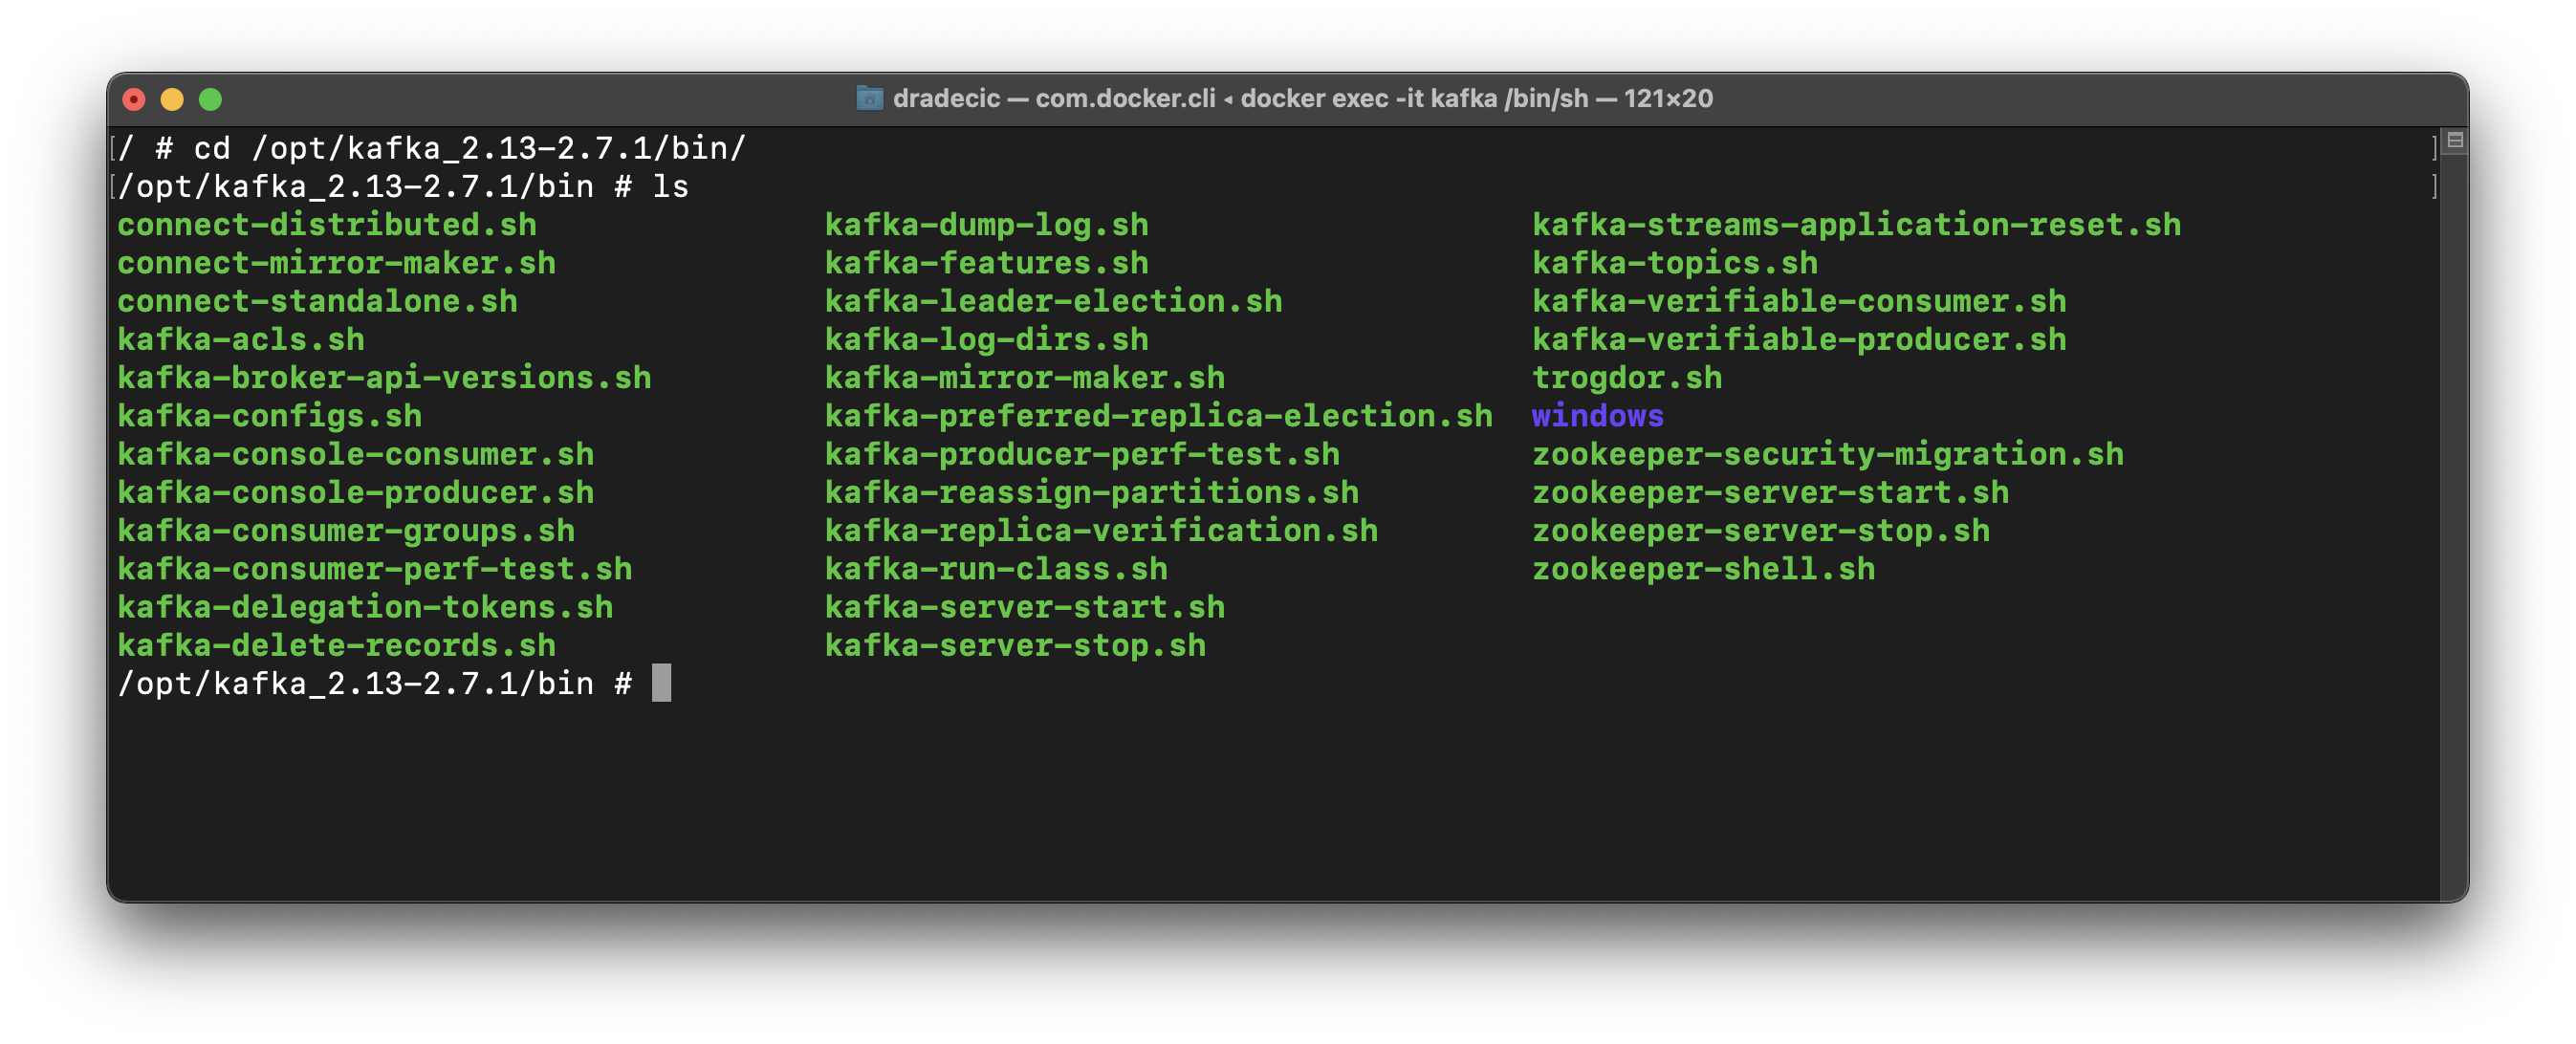2576x1044 pixels.
Task: Select the windows directory entry
Action: click(x=1597, y=416)
